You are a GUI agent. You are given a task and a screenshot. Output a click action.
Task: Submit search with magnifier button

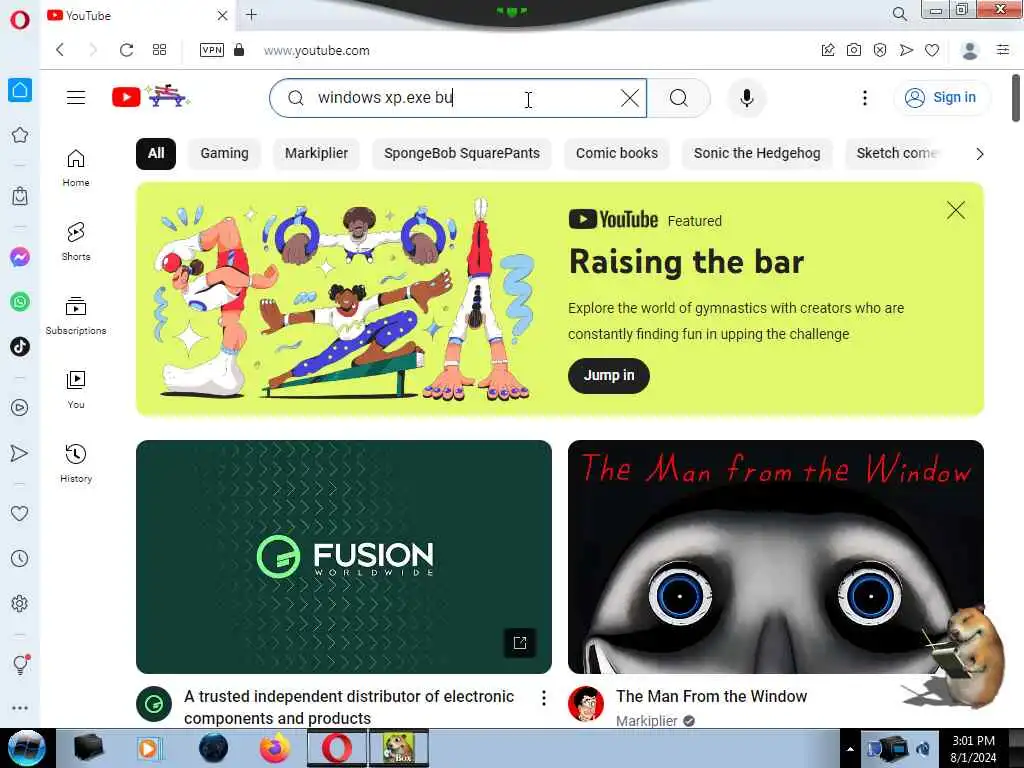coord(679,98)
